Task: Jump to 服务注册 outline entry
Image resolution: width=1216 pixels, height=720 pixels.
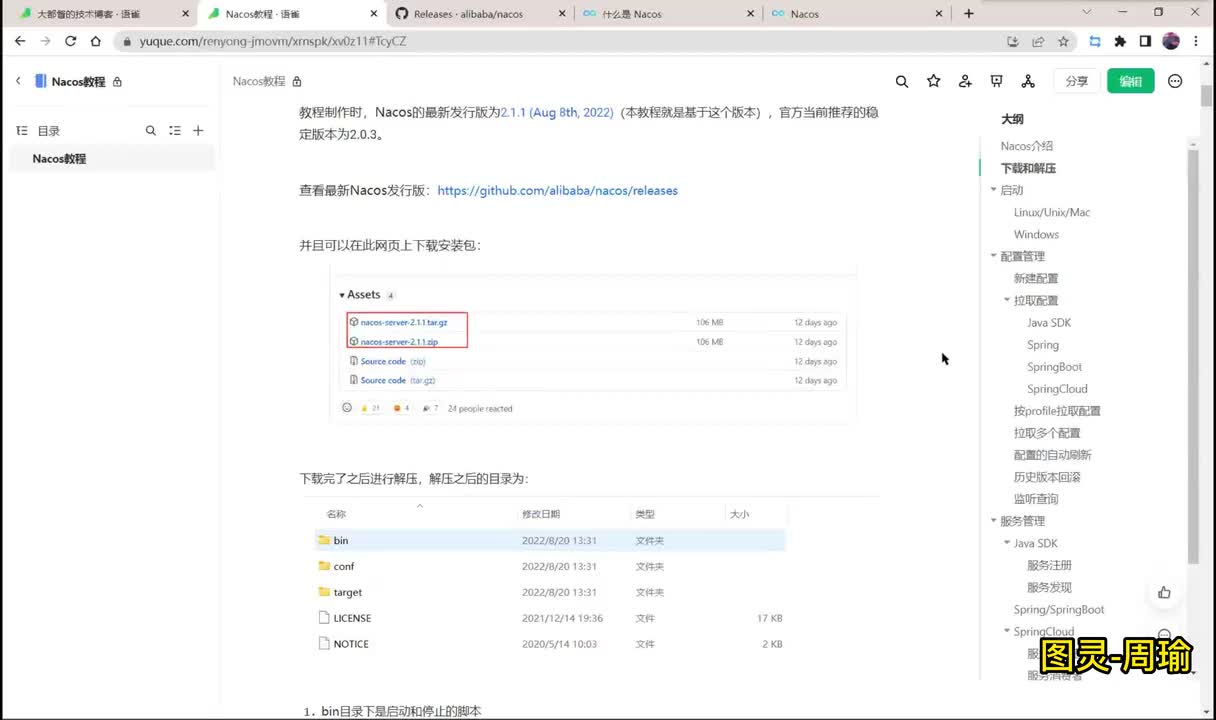Action: [1049, 565]
